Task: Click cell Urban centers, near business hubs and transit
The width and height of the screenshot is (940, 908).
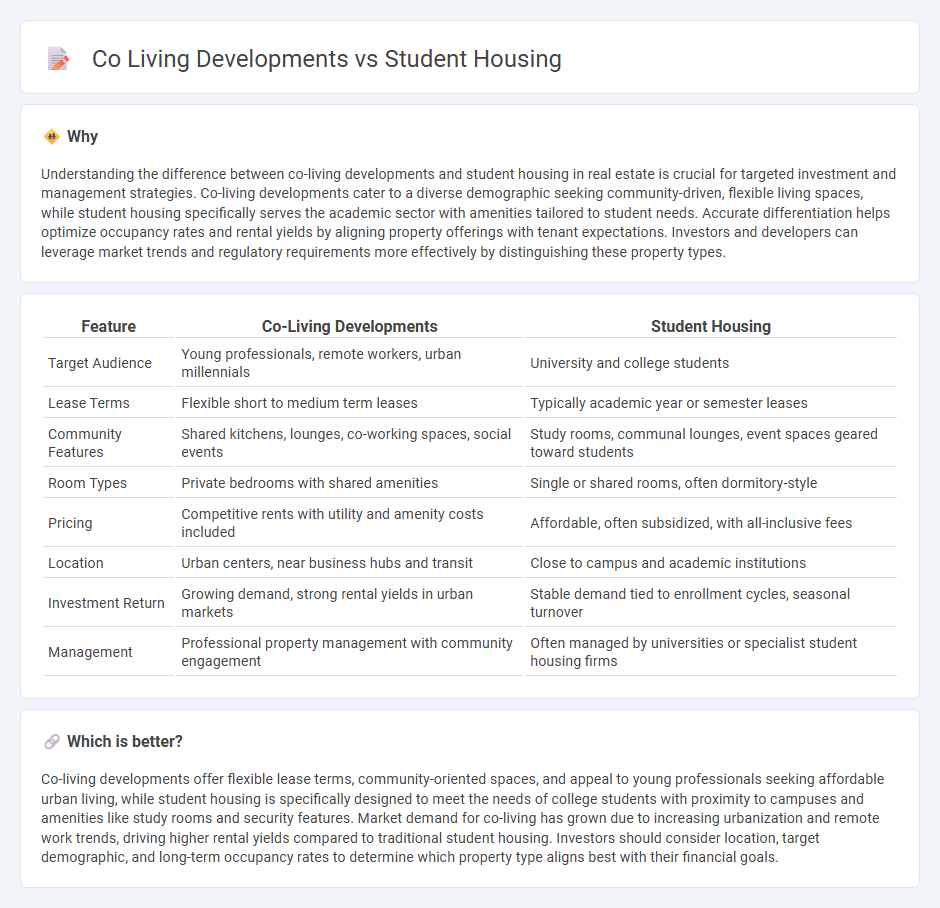Action: coord(350,563)
